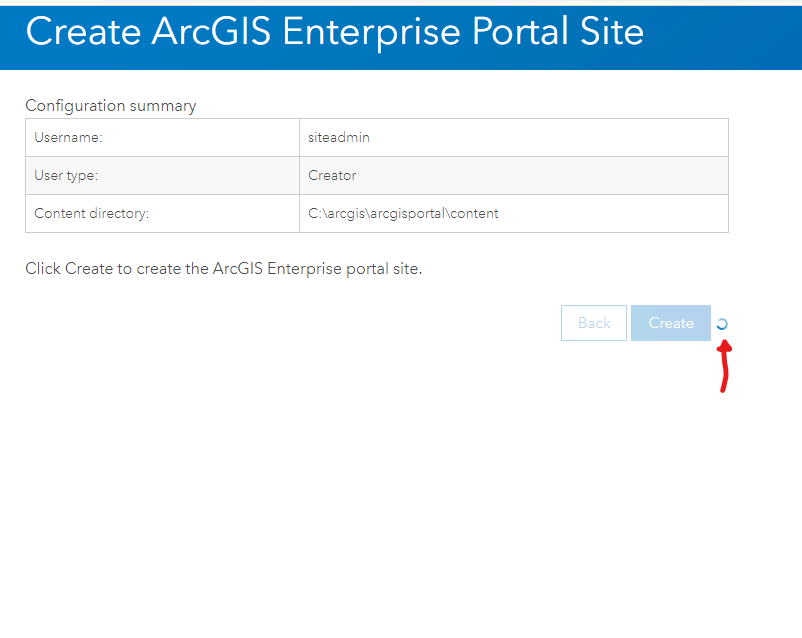This screenshot has height=638, width=802.
Task: Select the 'Creator' user type value
Action: [x=332, y=175]
